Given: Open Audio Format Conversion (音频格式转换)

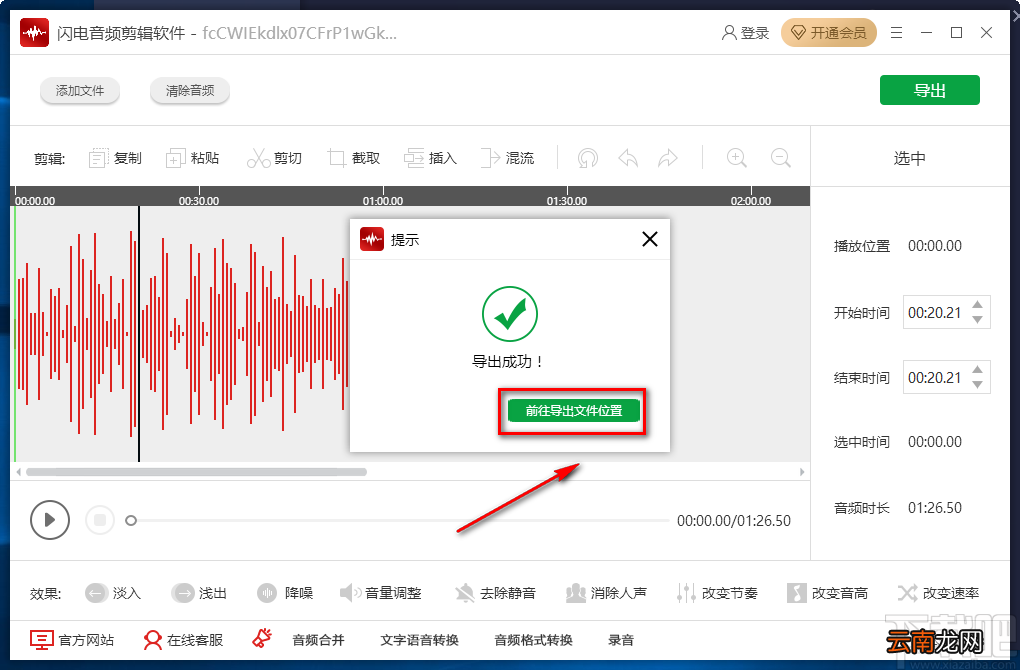Looking at the screenshot, I should (x=533, y=640).
